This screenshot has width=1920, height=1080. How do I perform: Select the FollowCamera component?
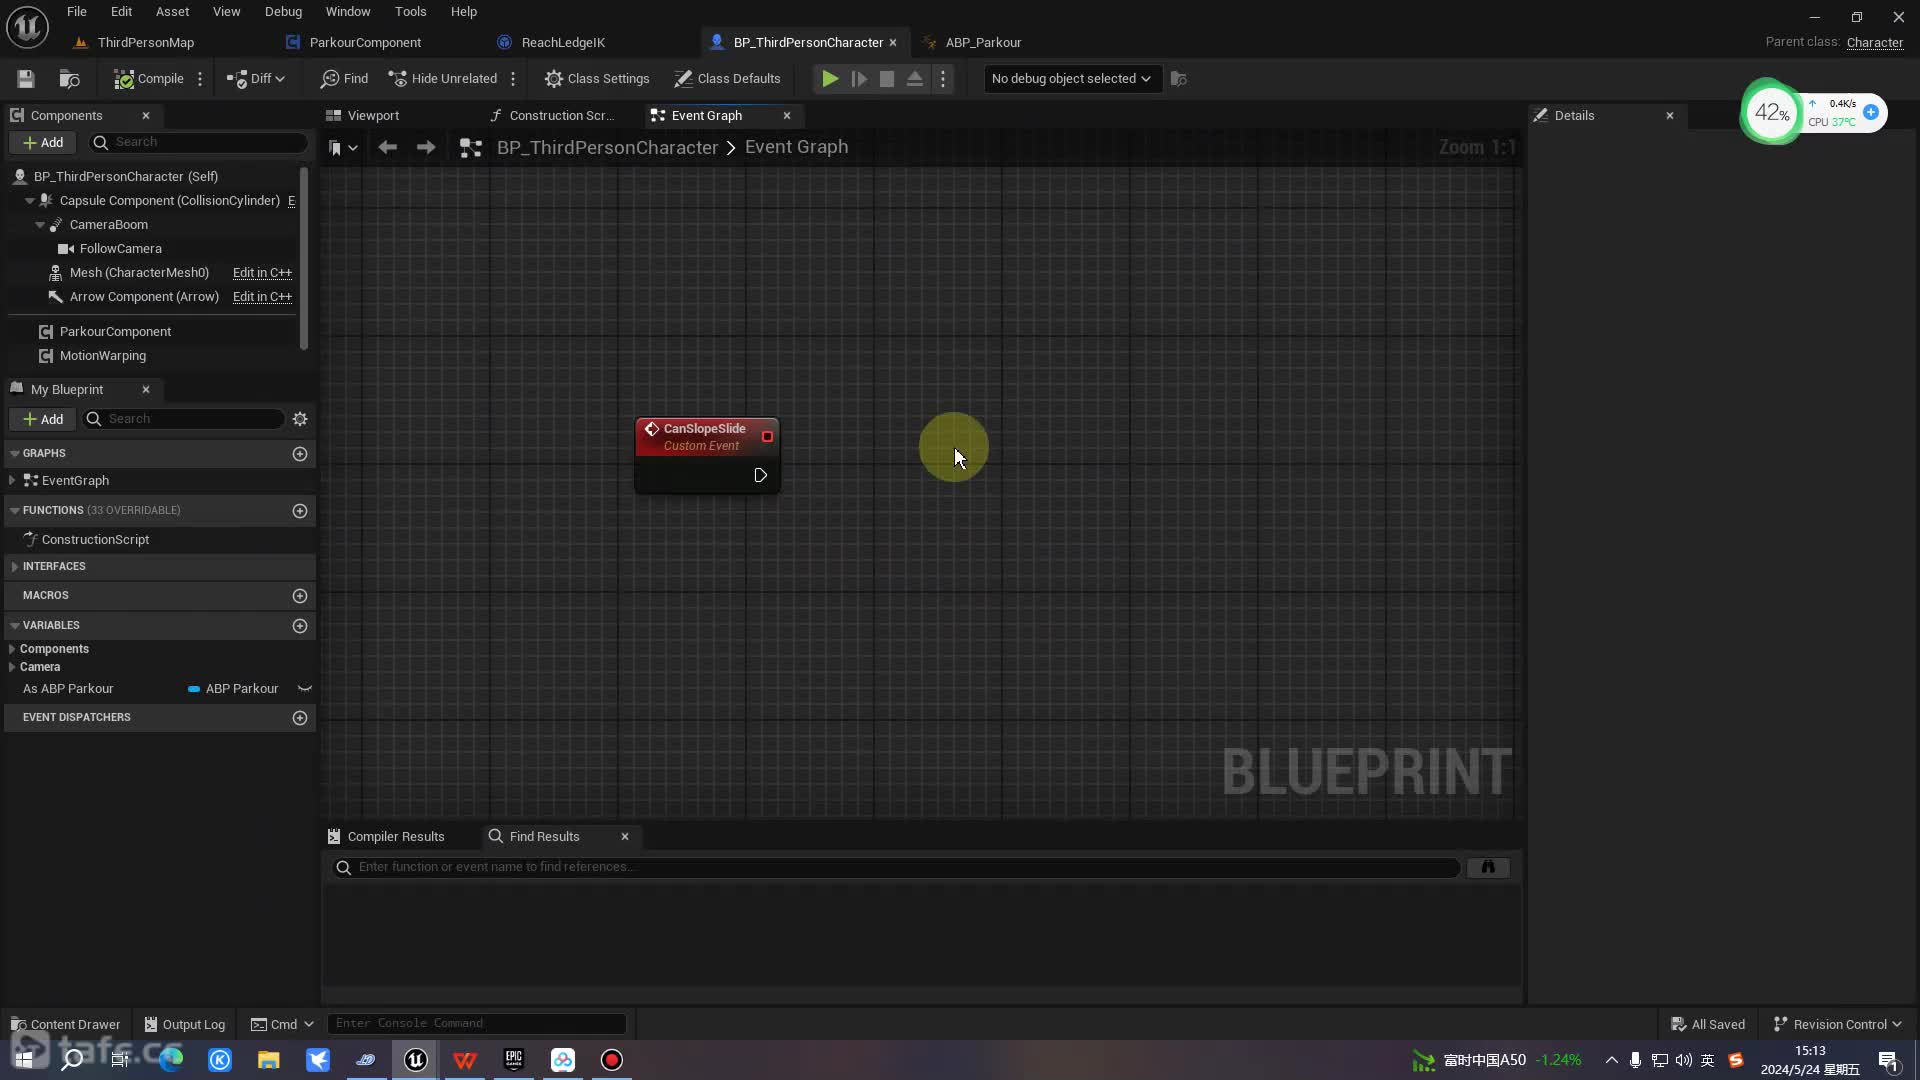point(120,249)
